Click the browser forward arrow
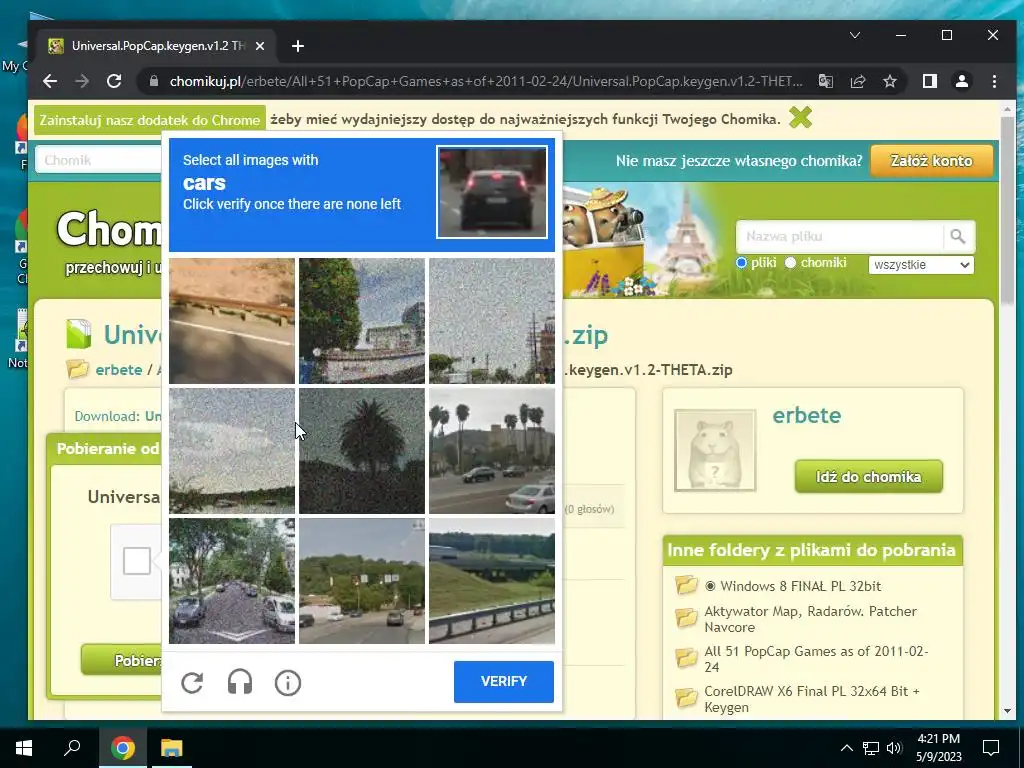1024x768 pixels. point(82,81)
